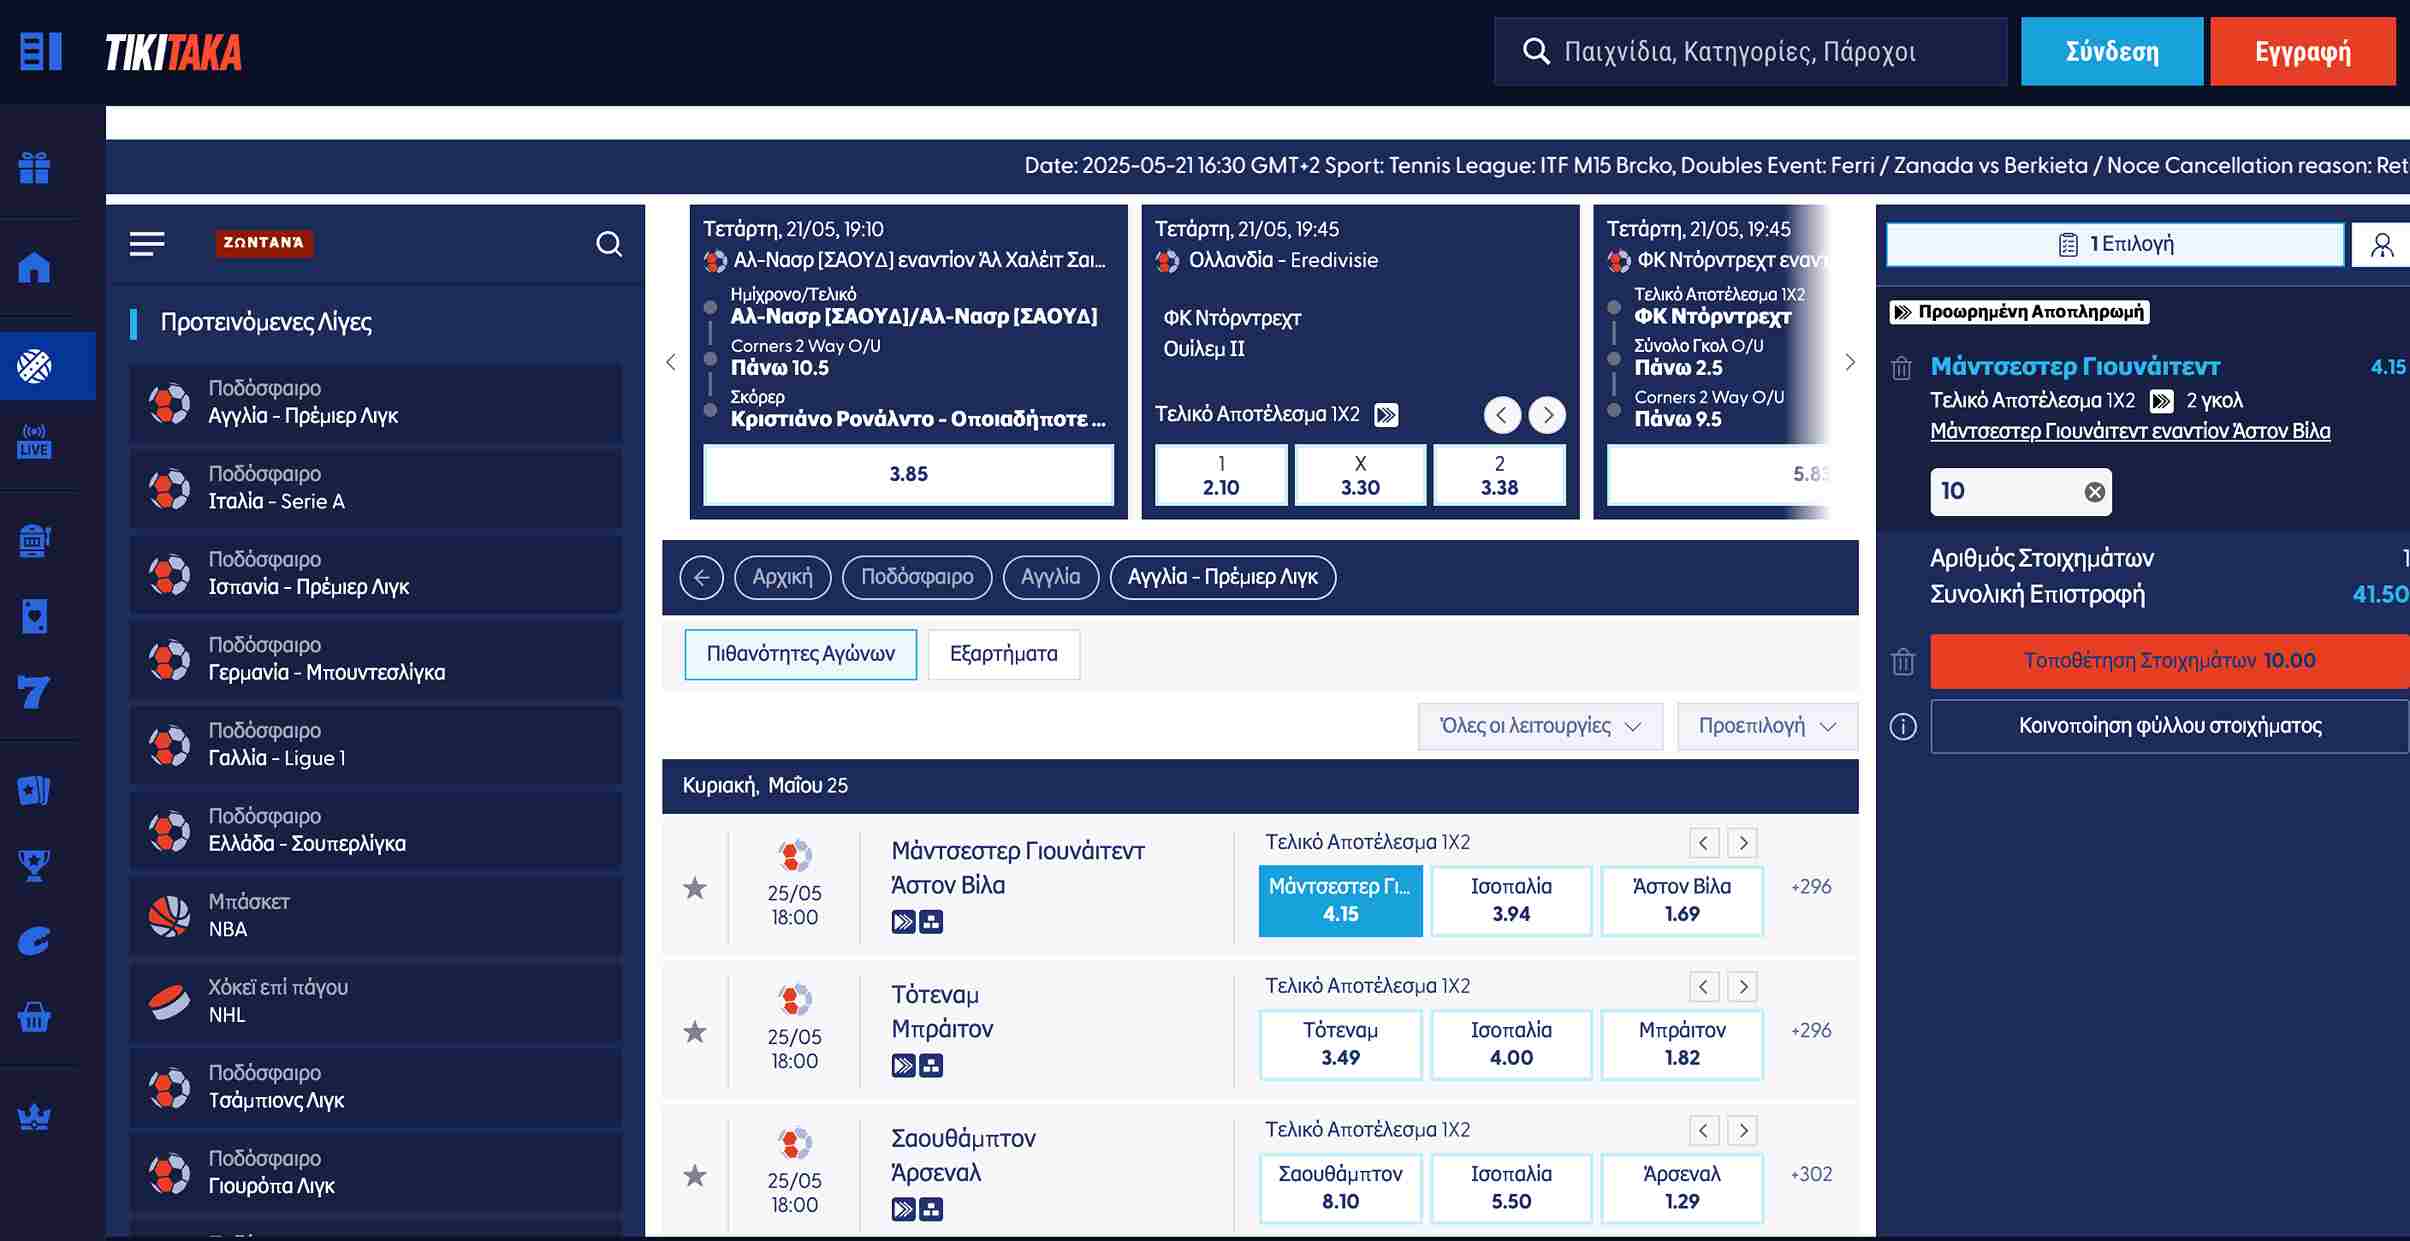Viewport: 2410px width, 1241px height.
Task: Go to home via sidebar house icon
Action: (34, 267)
